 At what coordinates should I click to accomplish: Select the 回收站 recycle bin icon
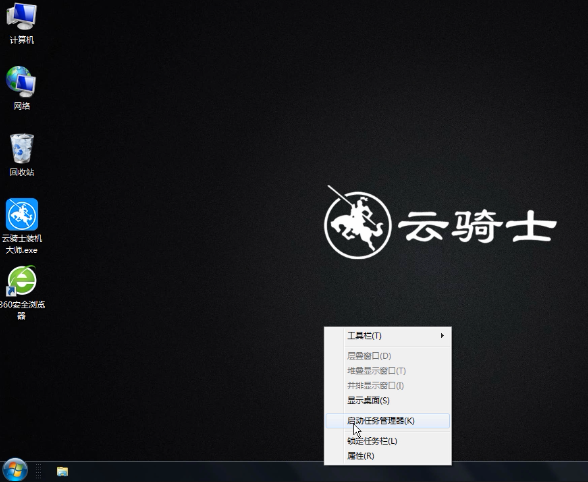21,155
